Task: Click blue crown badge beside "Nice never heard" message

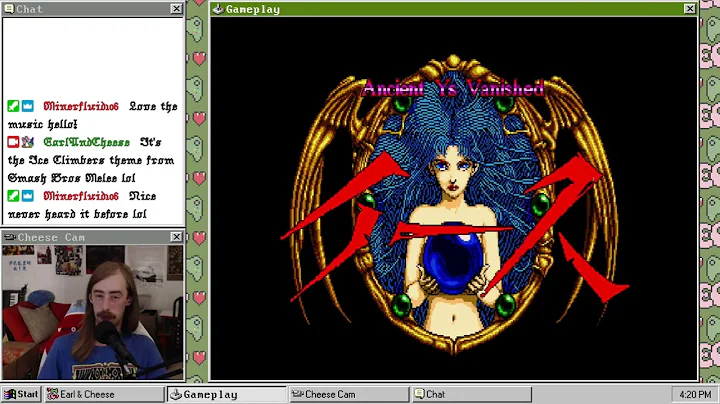Action: click(28, 196)
